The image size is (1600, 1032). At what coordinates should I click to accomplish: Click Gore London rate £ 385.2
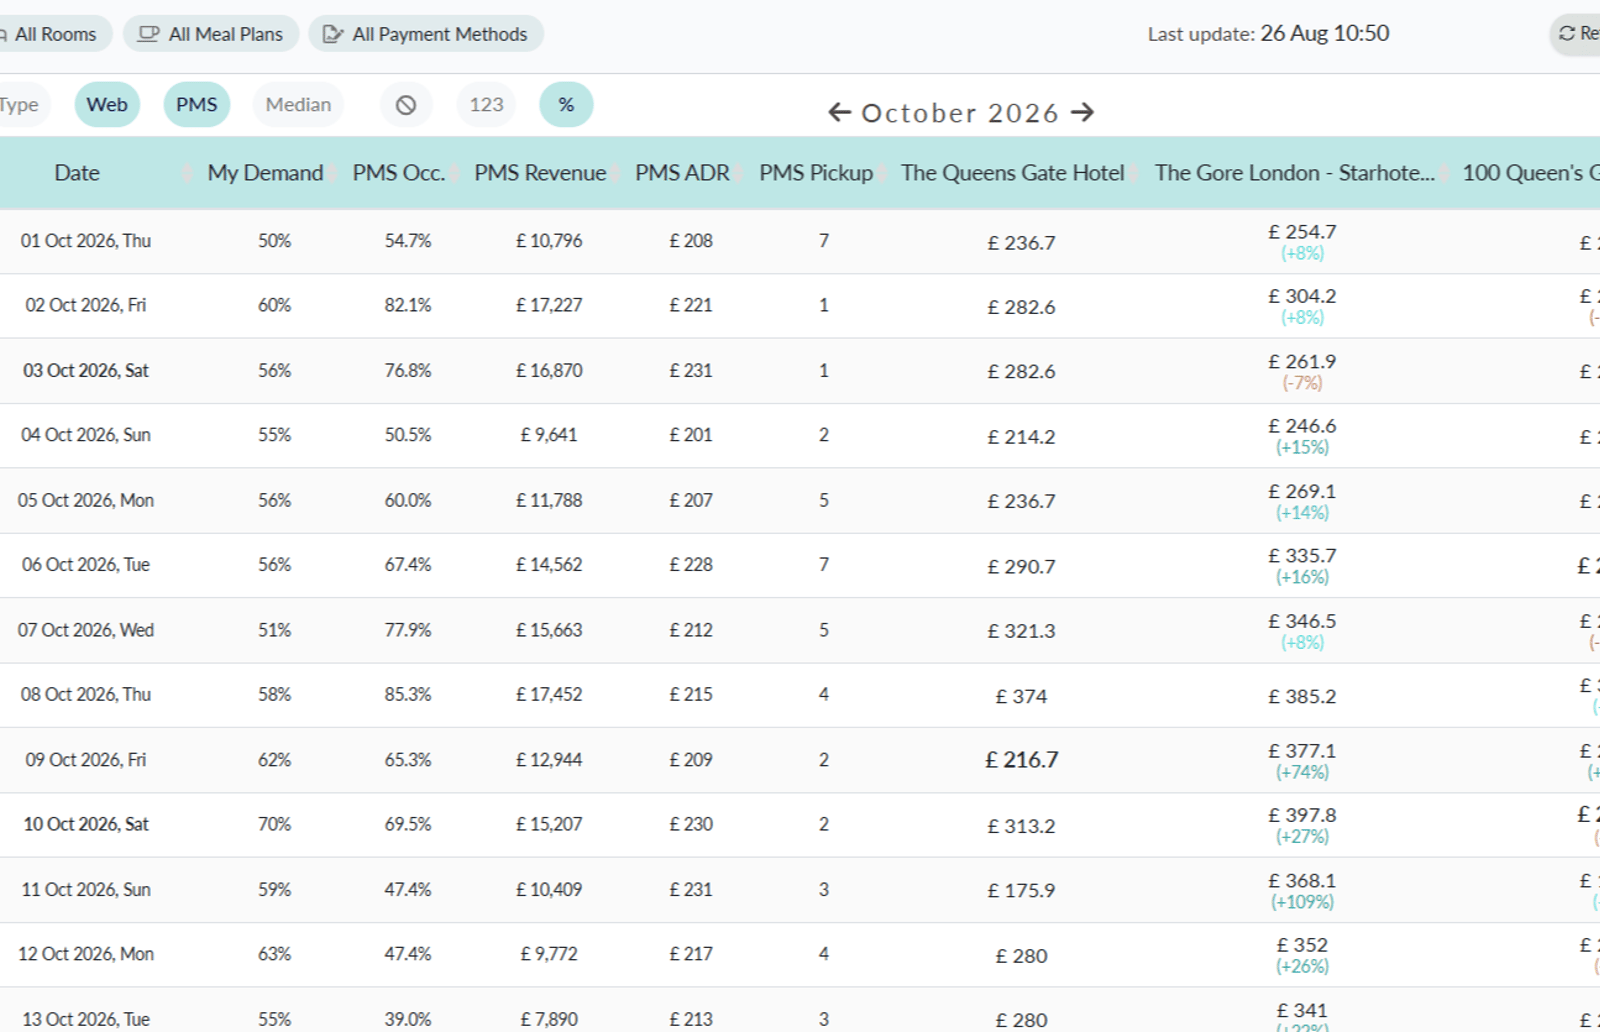point(1302,696)
